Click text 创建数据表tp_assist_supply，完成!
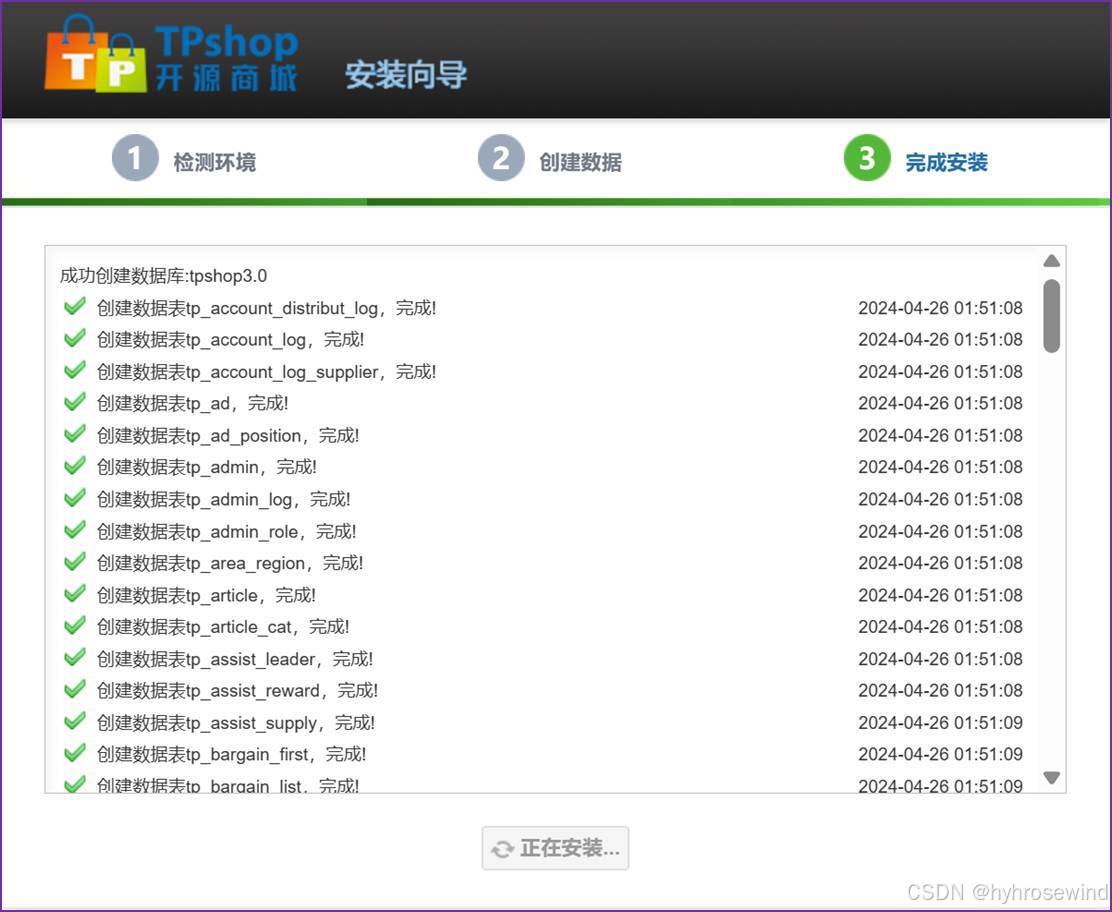This screenshot has height=912, width=1112. 236,723
